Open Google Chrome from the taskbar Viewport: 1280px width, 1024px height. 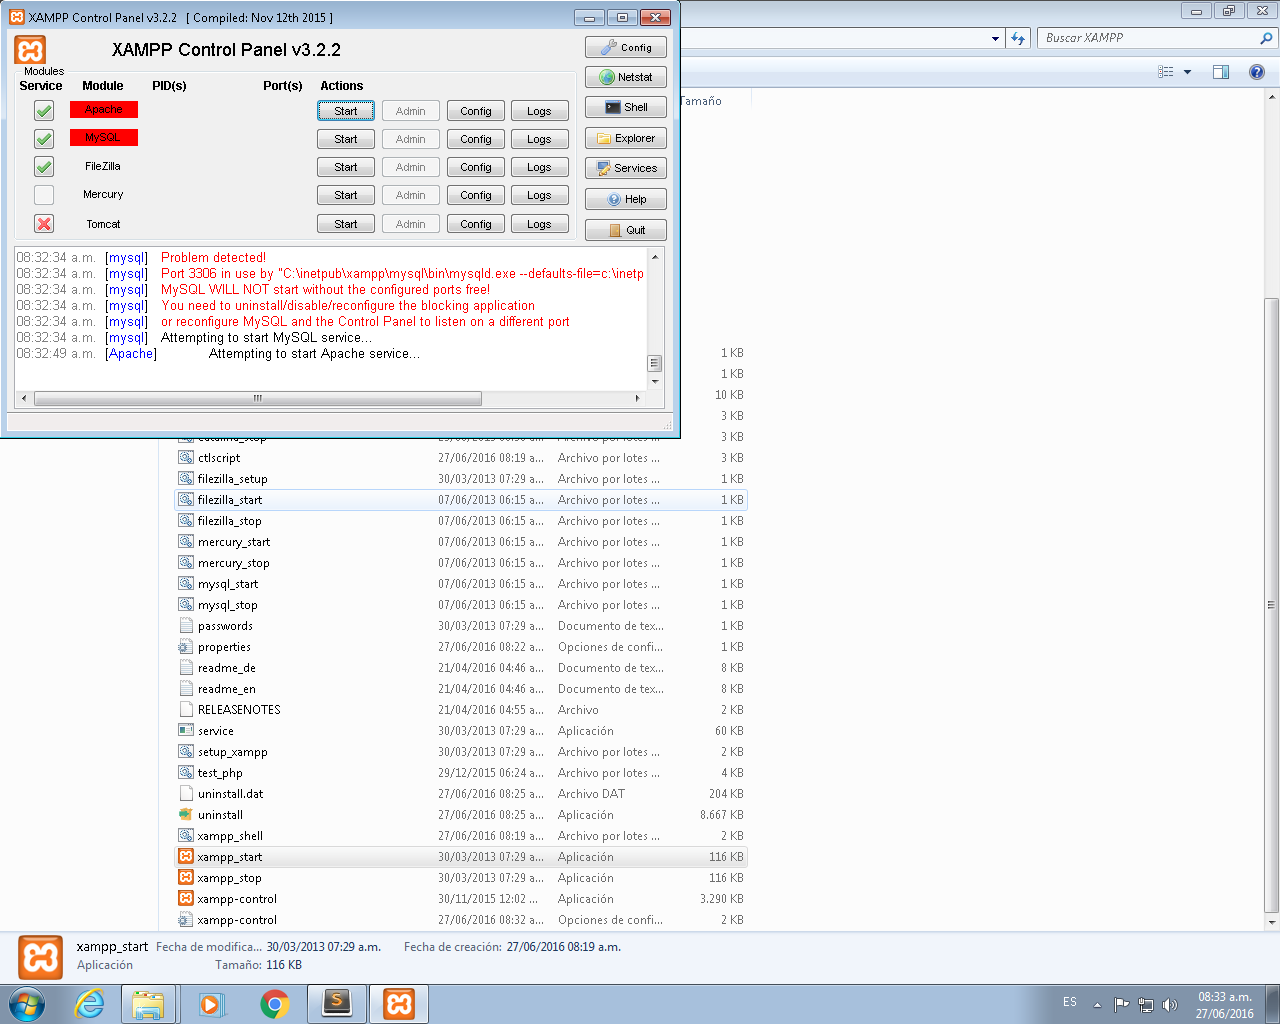pos(275,1004)
